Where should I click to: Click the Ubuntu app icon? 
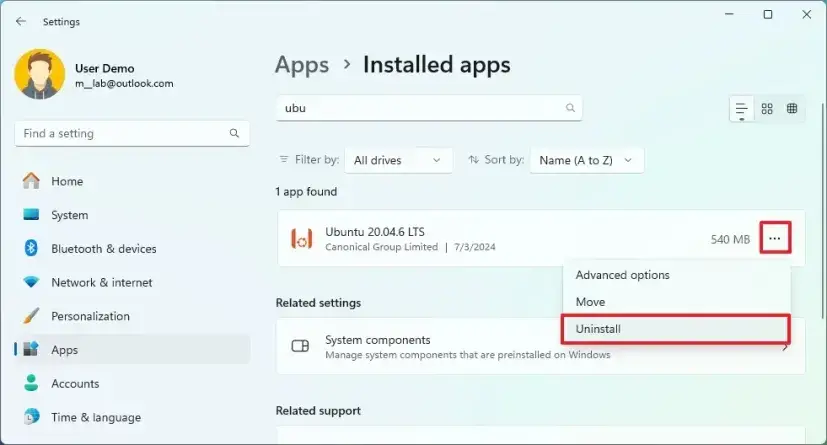point(302,239)
